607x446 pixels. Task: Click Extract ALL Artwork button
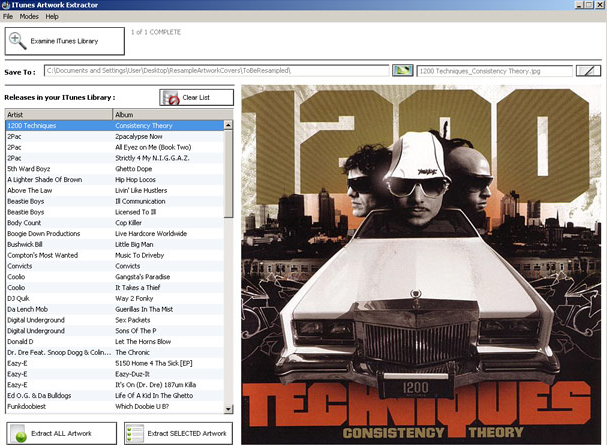click(62, 433)
